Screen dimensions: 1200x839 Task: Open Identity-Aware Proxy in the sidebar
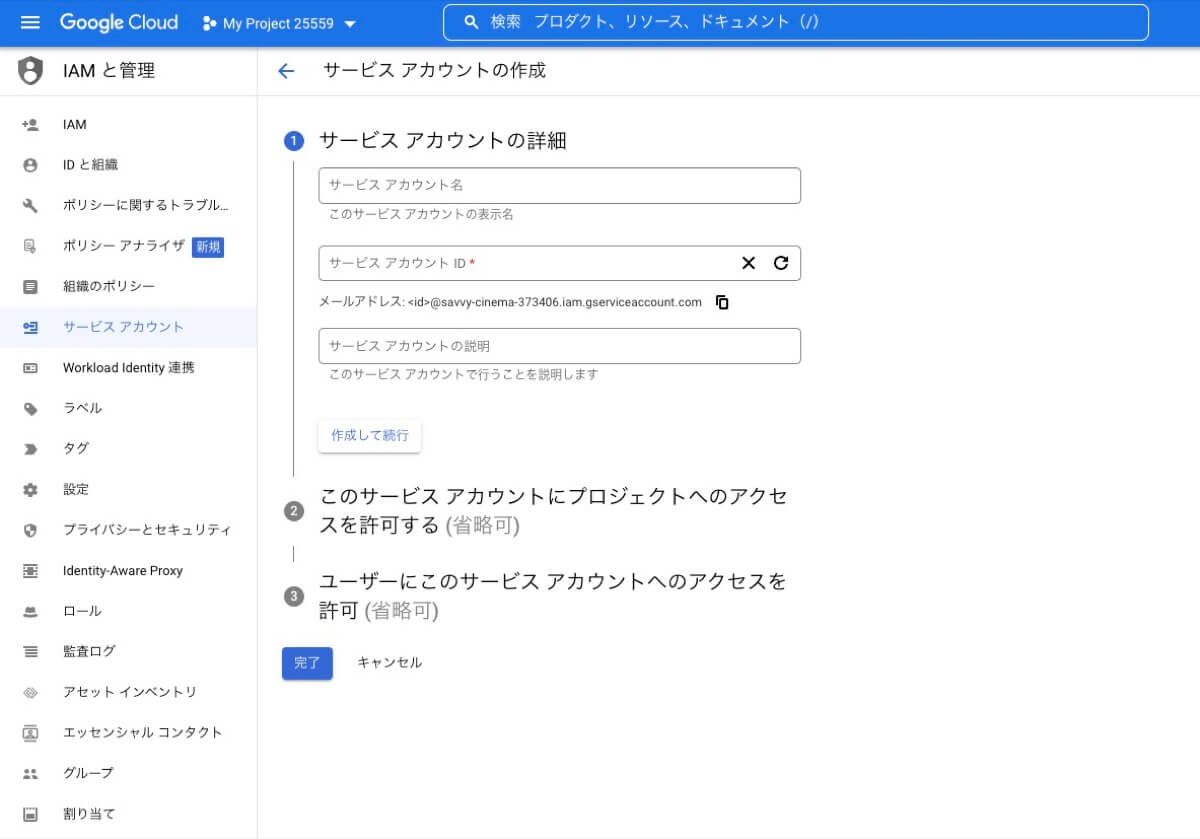(x=120, y=570)
